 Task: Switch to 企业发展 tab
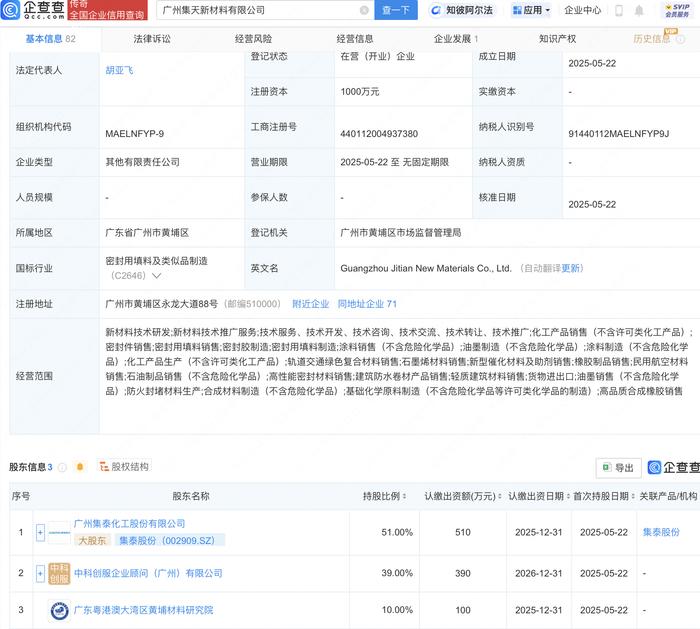pyautogui.click(x=456, y=39)
